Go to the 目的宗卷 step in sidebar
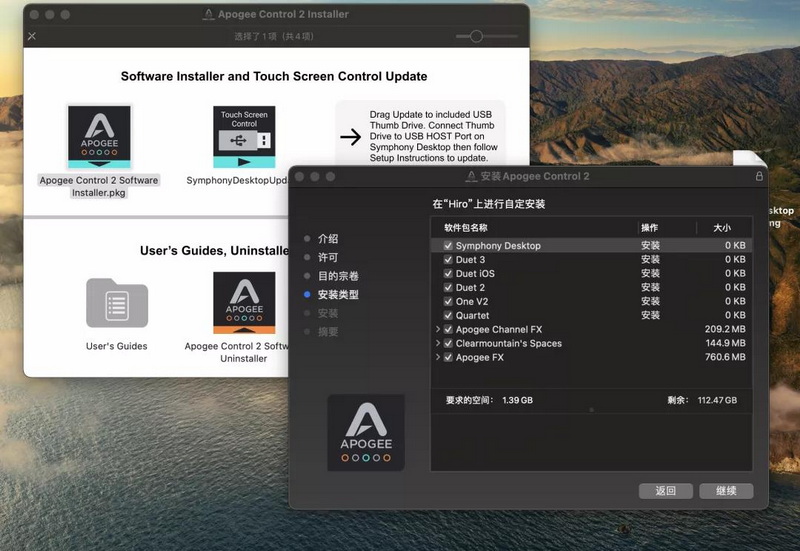Image resolution: width=800 pixels, height=551 pixels. [x=338, y=276]
